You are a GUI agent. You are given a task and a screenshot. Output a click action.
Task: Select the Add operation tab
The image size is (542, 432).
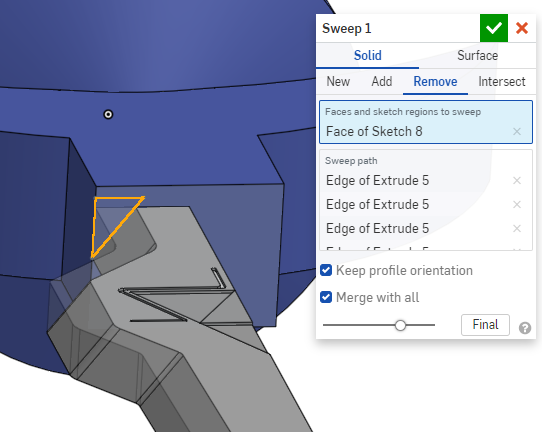(x=382, y=82)
